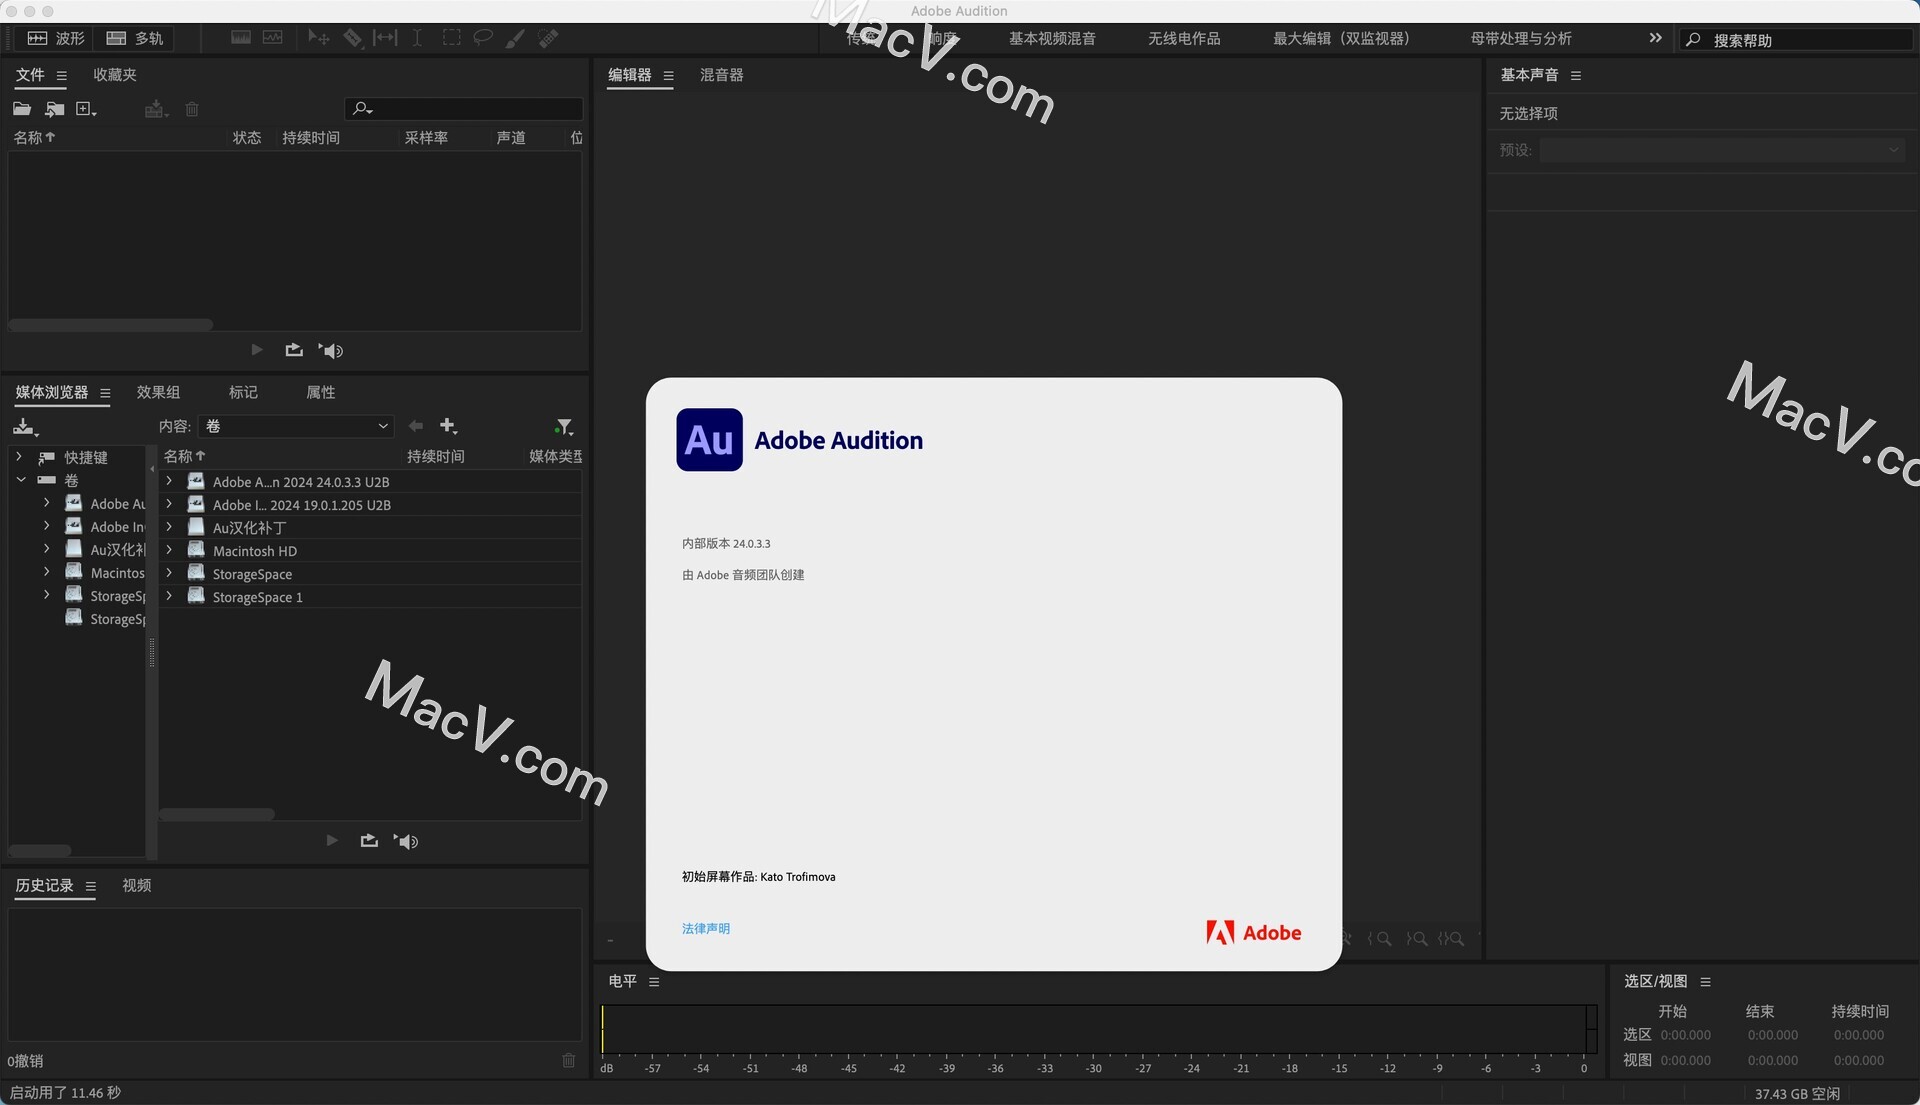Image resolution: width=1920 pixels, height=1105 pixels.
Task: Open the 选区/视图 panel menu
Action: 1706,982
